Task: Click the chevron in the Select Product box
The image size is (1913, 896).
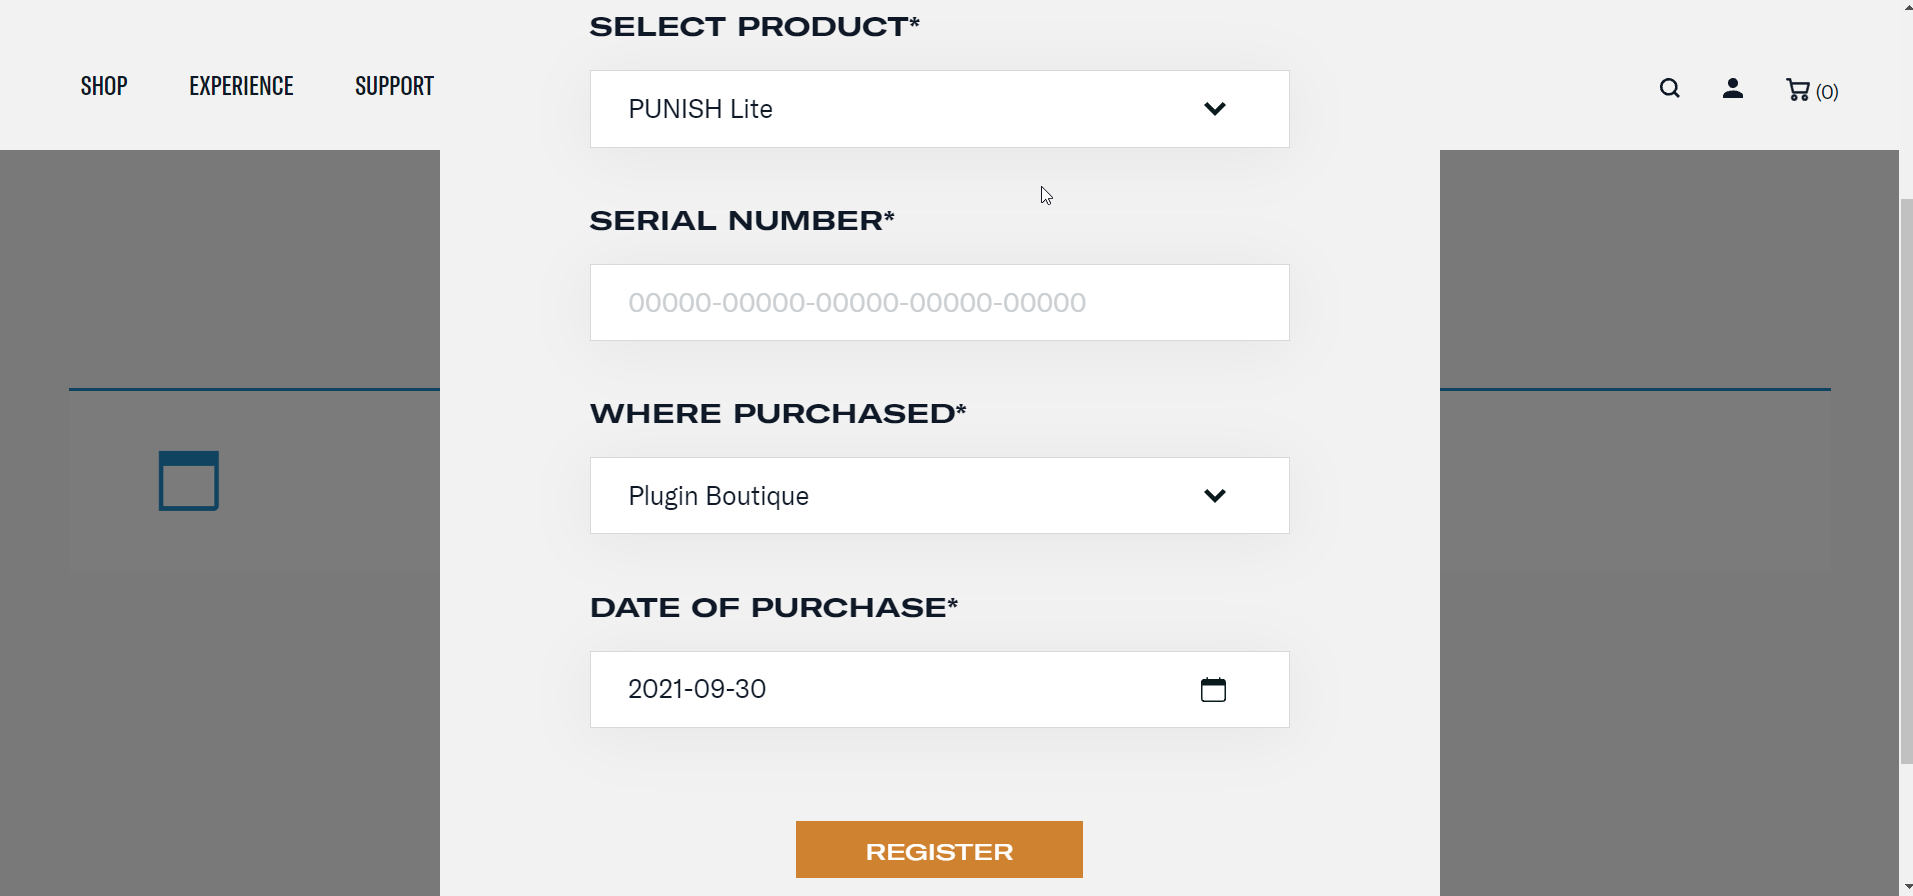Action: (1215, 109)
